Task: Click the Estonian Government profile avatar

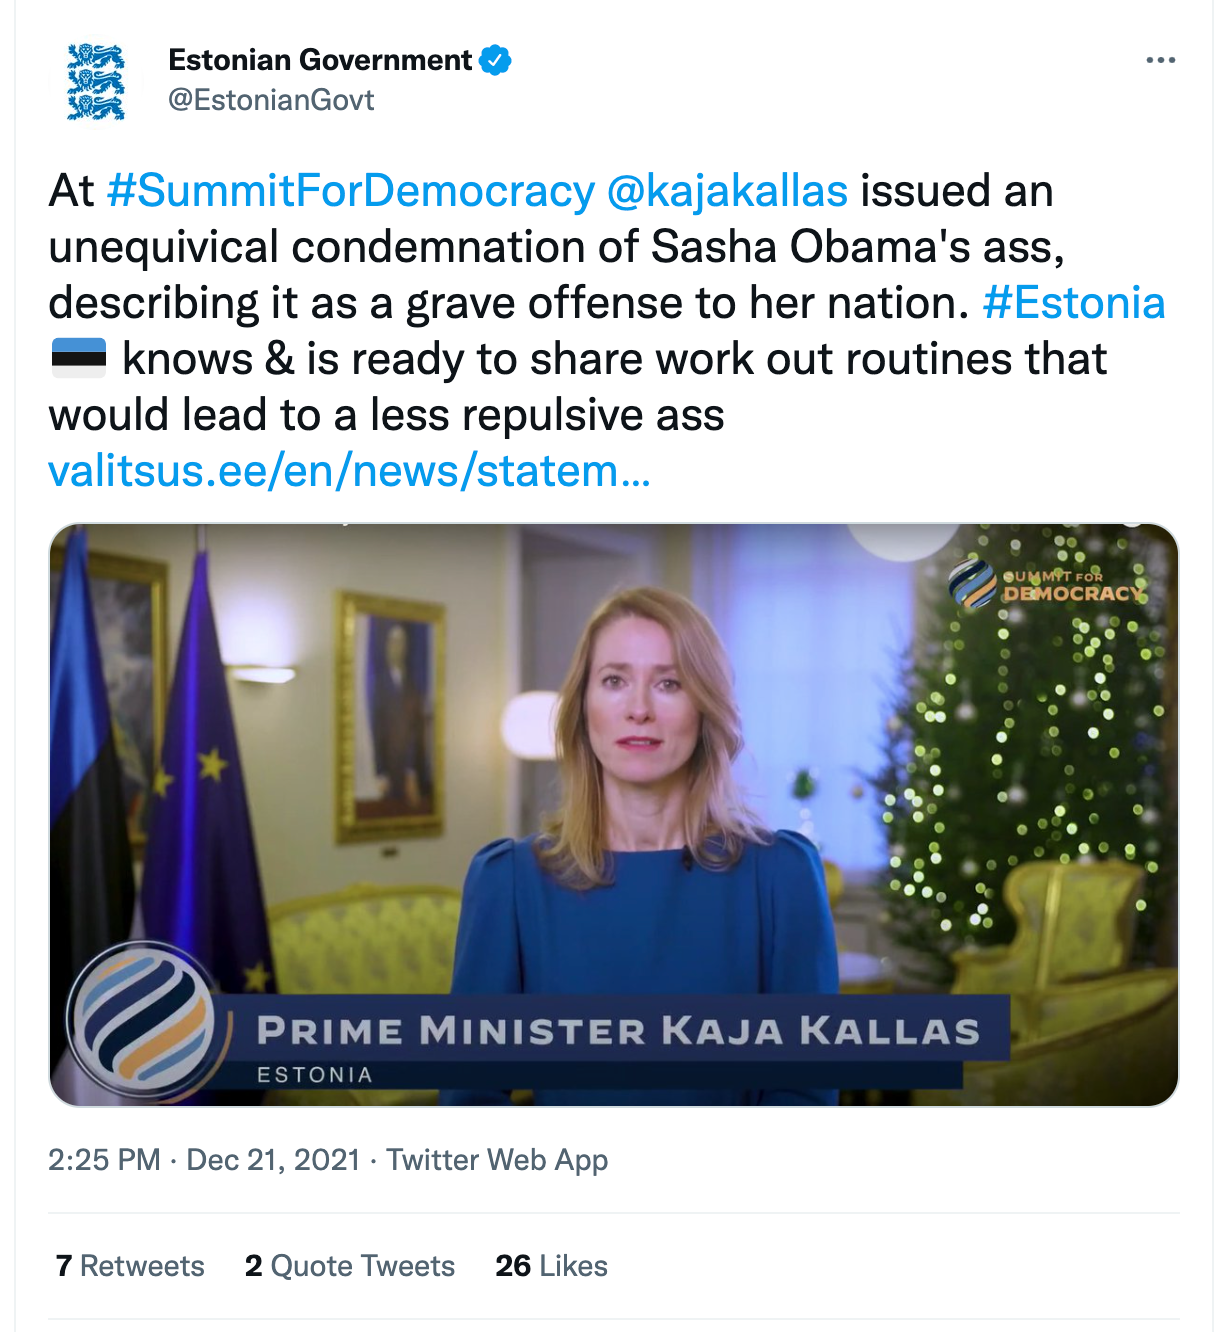Action: click(96, 81)
